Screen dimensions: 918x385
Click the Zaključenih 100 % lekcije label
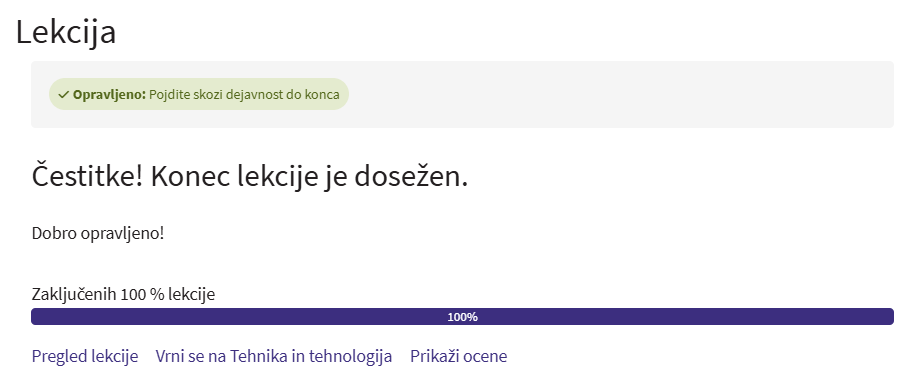(123, 294)
